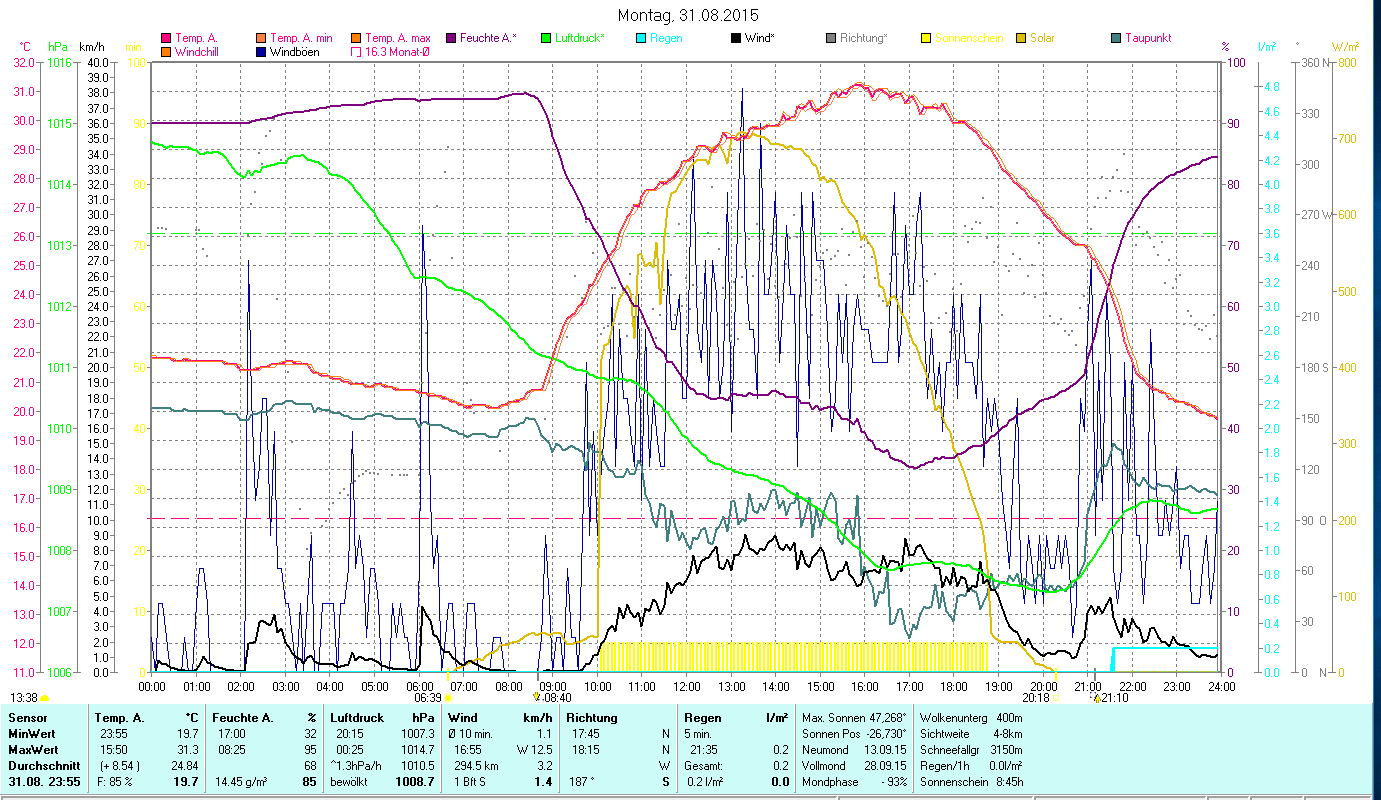
Task: Select the Taupunkt legend label
Action: click(1147, 38)
